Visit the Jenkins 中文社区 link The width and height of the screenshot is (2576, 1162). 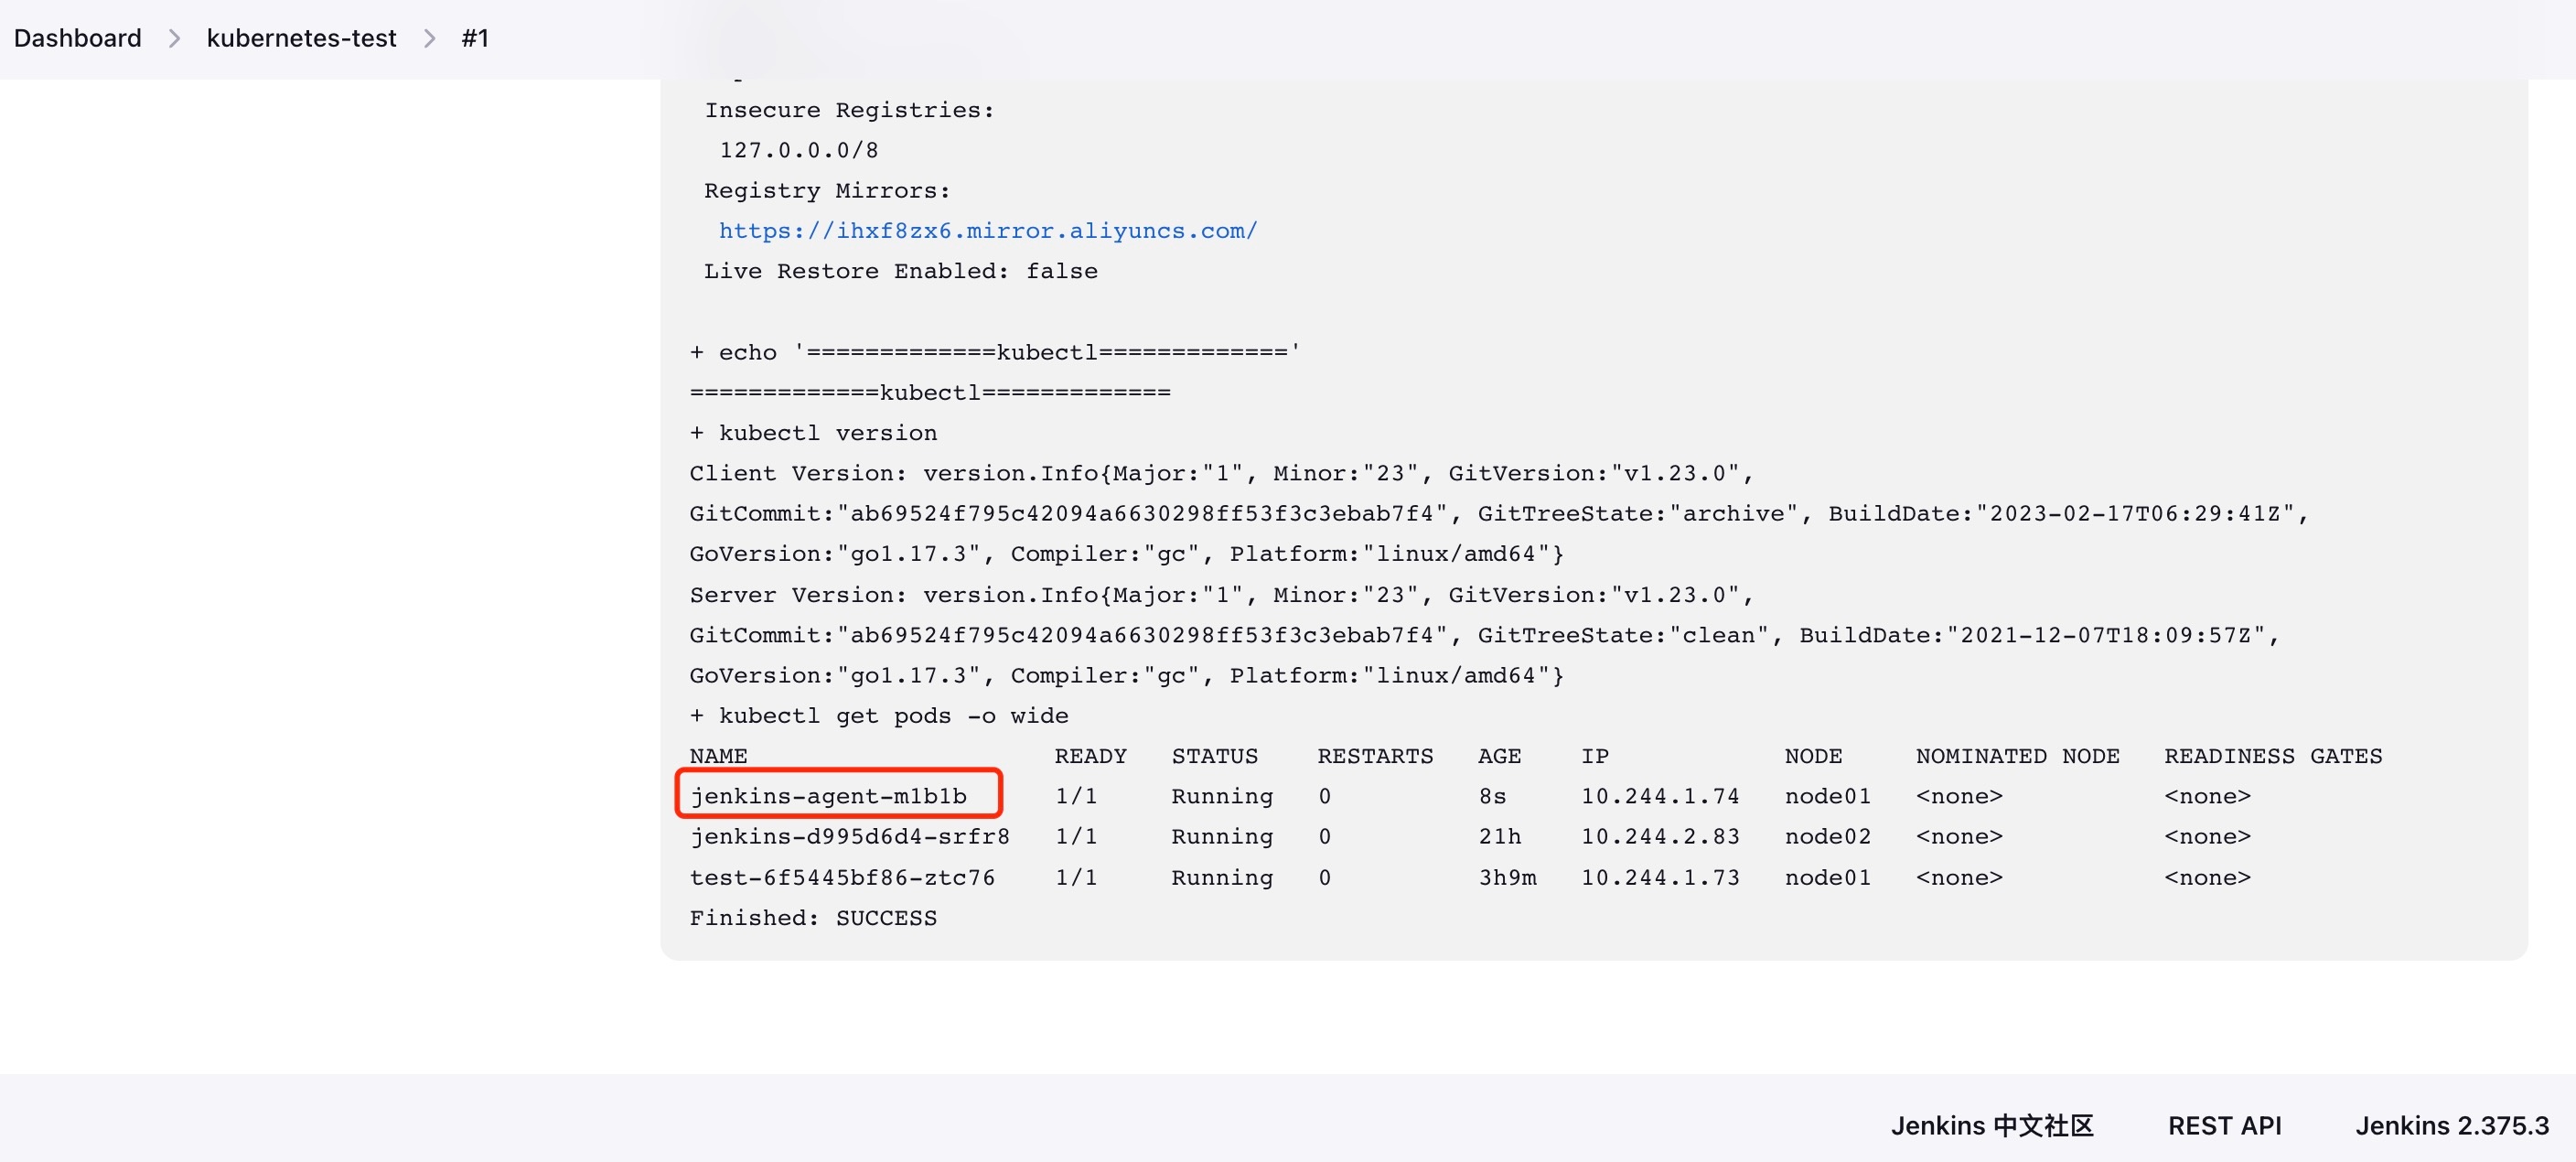pyautogui.click(x=1992, y=1125)
